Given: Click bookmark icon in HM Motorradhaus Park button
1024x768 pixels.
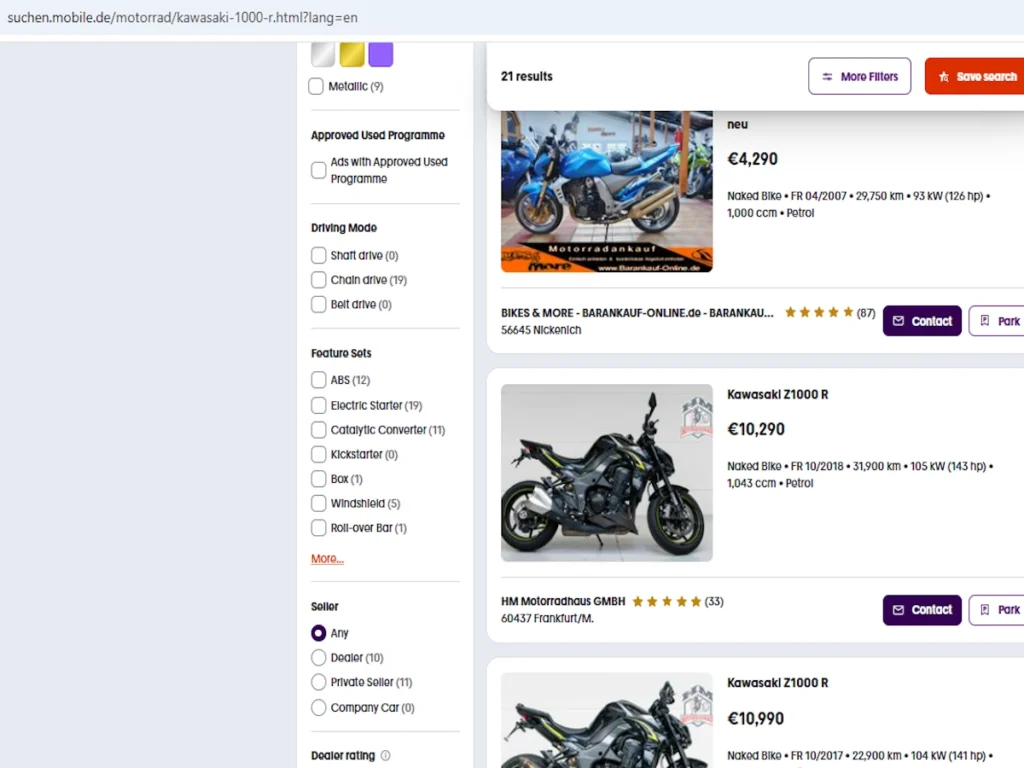Looking at the screenshot, I should (985, 609).
